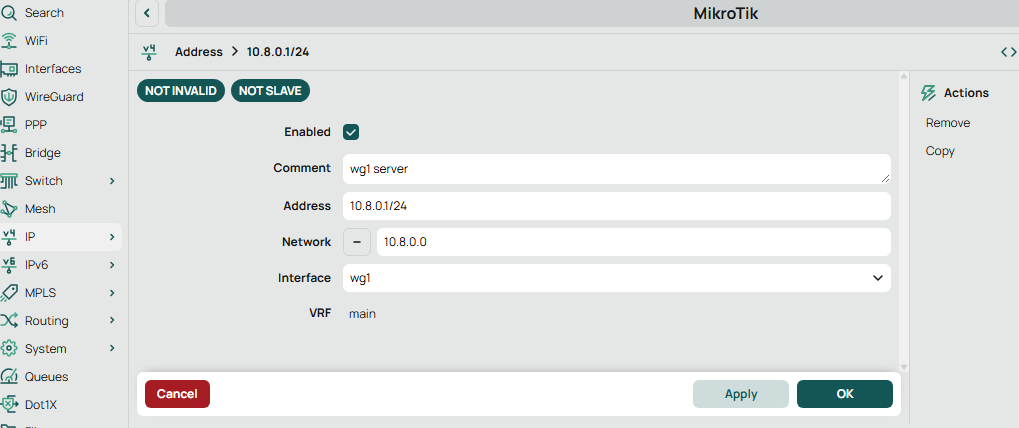Expand the IPv6 submenu chevron
This screenshot has height=428, width=1019.
pos(112,265)
